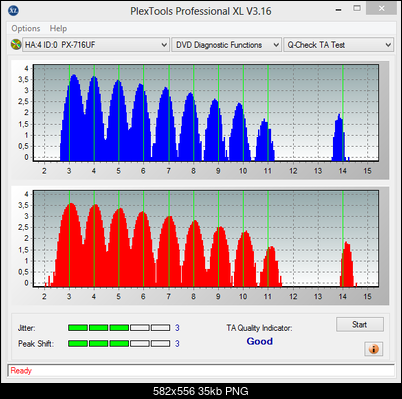The height and width of the screenshot is (399, 402).
Task: Click the disc drive icon beside PX-716UF
Action: tap(16, 44)
